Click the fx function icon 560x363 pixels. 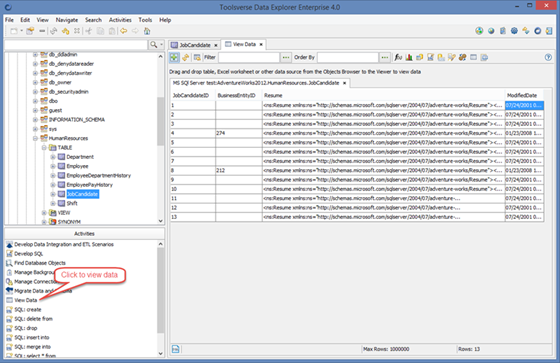398,57
